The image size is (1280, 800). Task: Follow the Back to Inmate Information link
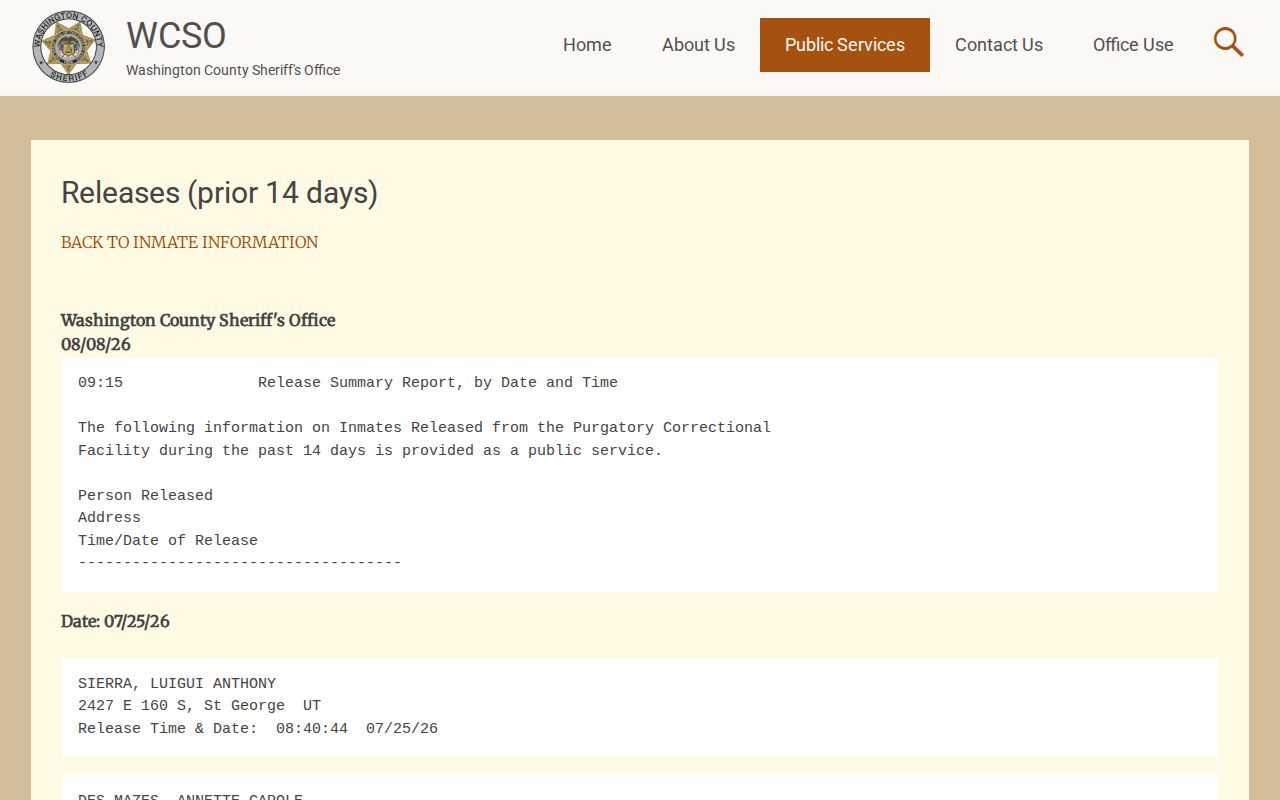tap(189, 242)
